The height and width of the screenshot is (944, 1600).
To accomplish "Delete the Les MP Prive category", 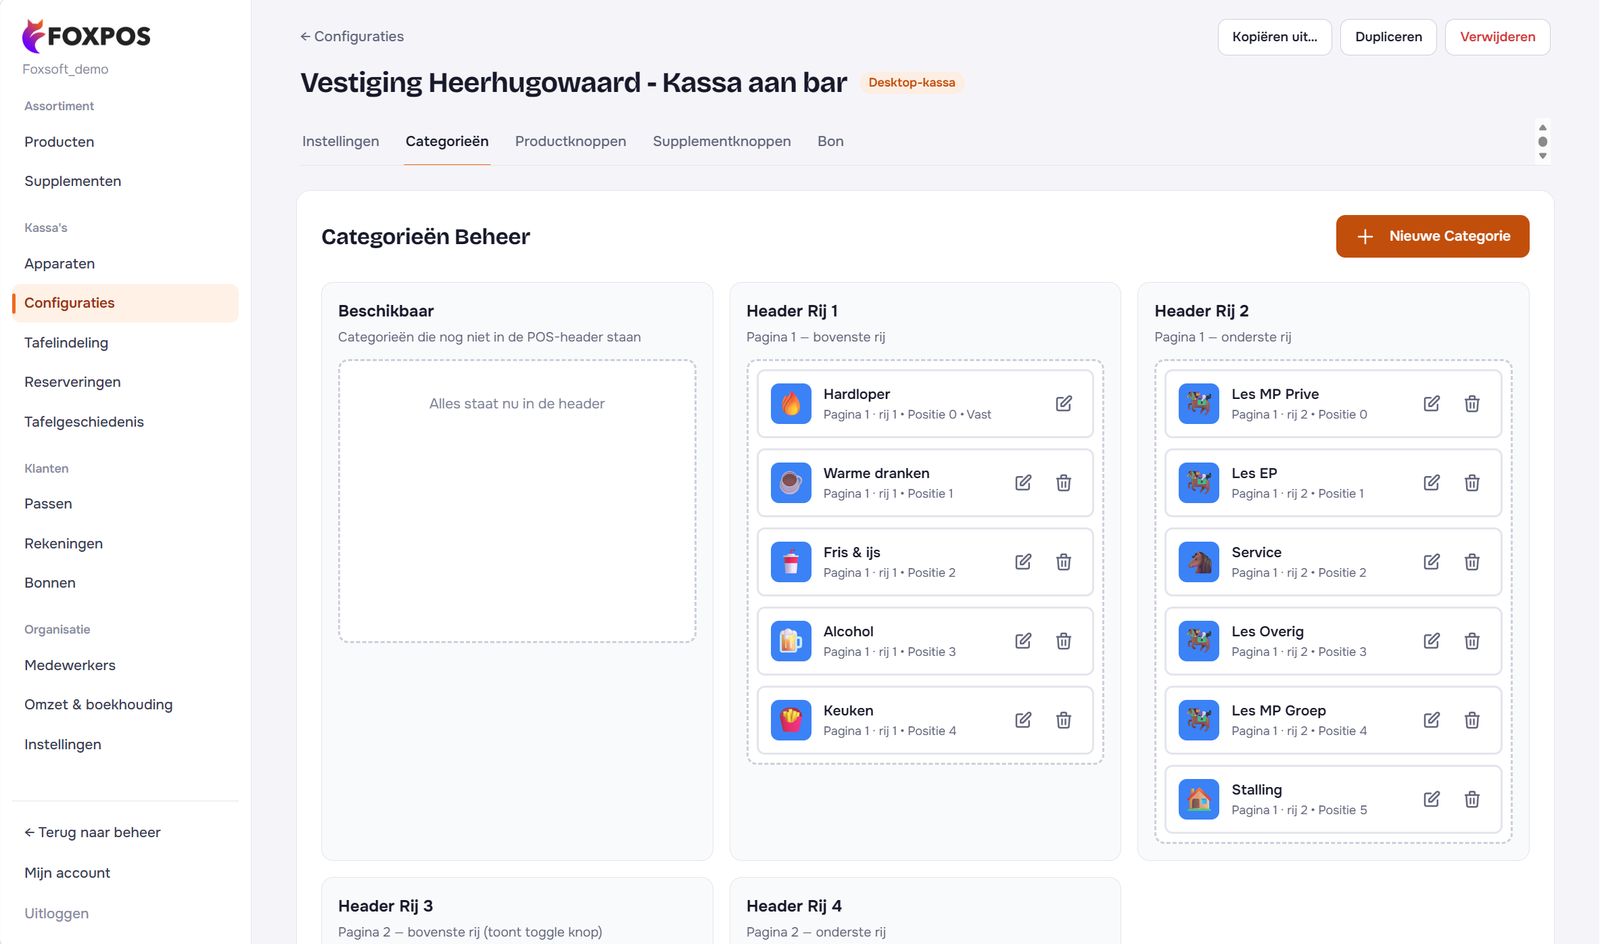I will [x=1472, y=404].
